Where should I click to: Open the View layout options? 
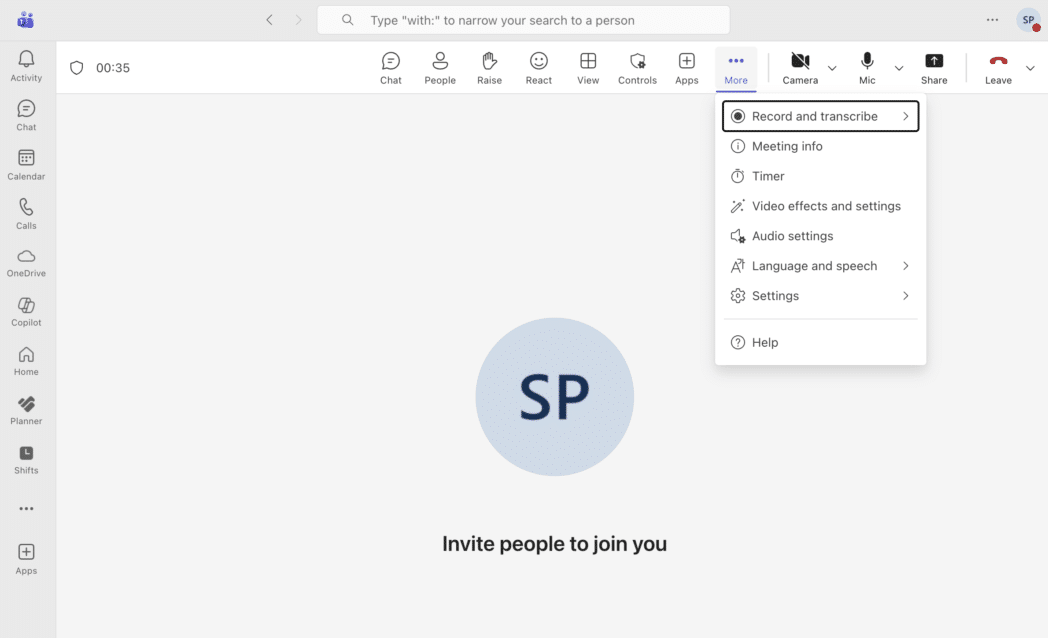click(x=588, y=68)
